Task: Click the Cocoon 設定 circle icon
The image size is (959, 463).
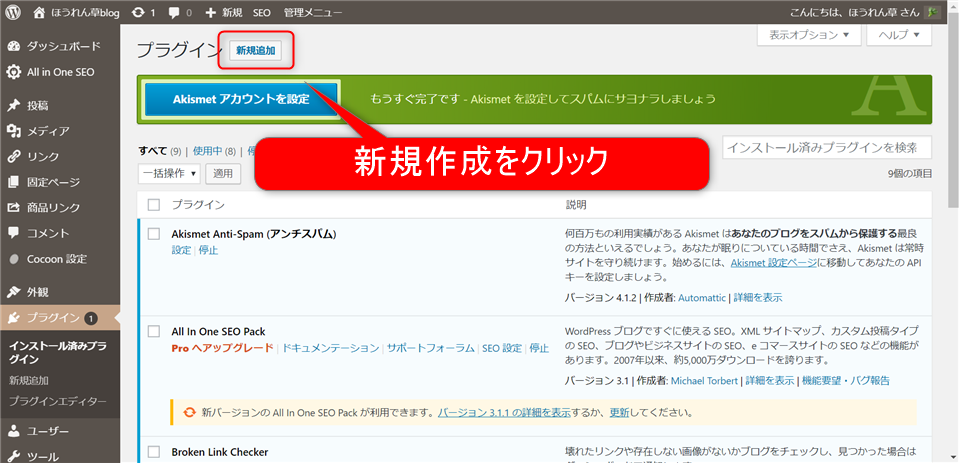Action: [13, 259]
